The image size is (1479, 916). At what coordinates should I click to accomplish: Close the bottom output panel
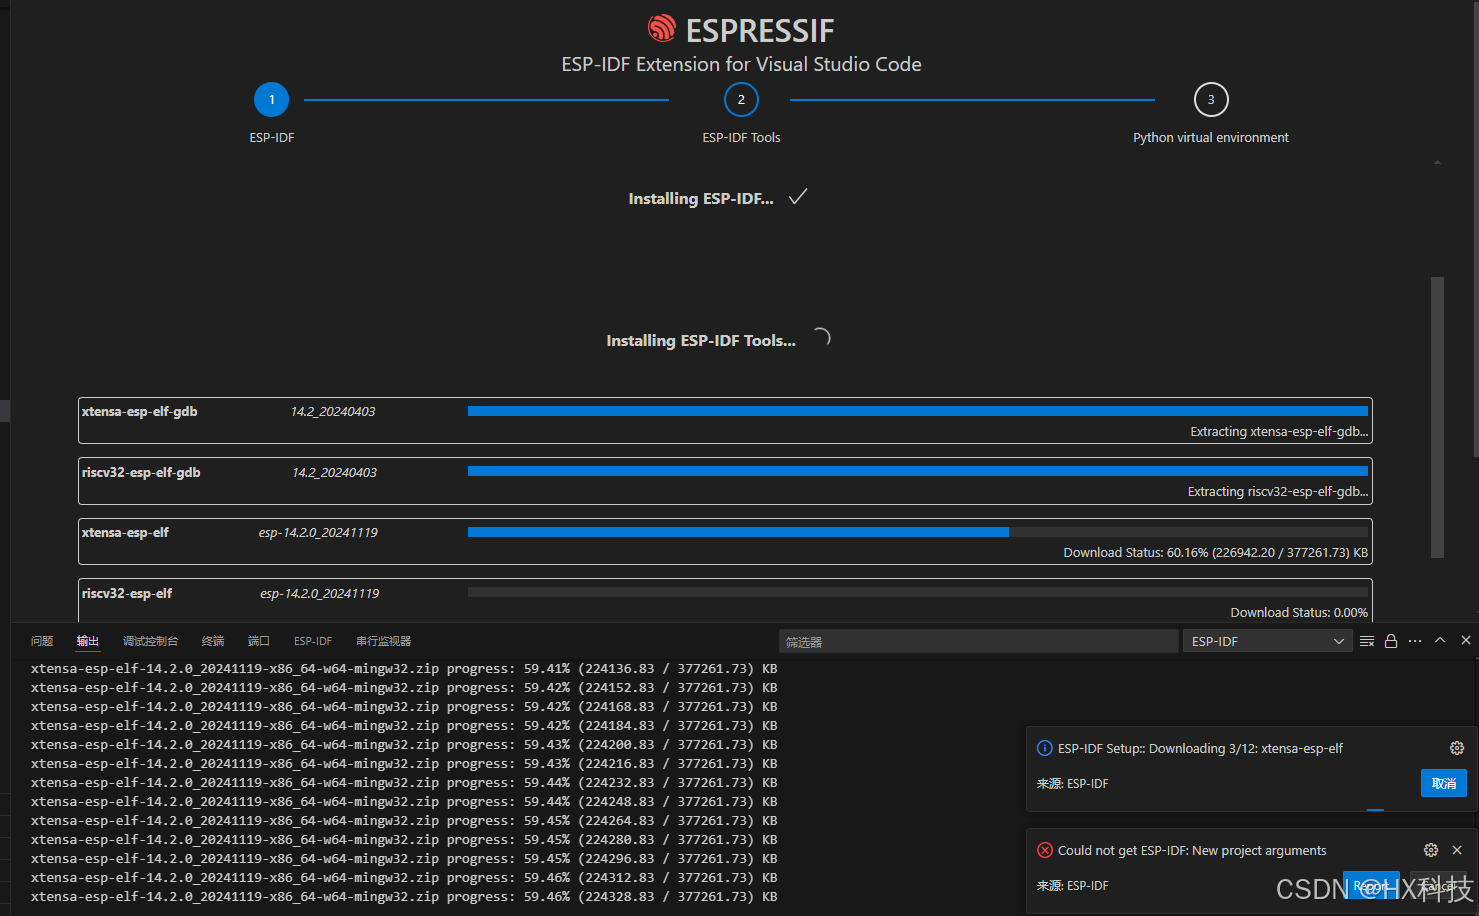(1466, 640)
